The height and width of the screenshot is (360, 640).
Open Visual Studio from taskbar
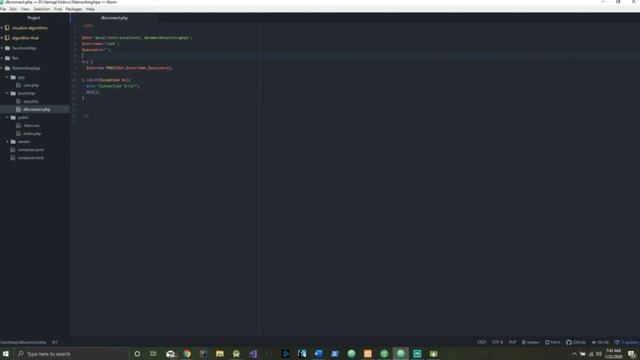point(253,353)
